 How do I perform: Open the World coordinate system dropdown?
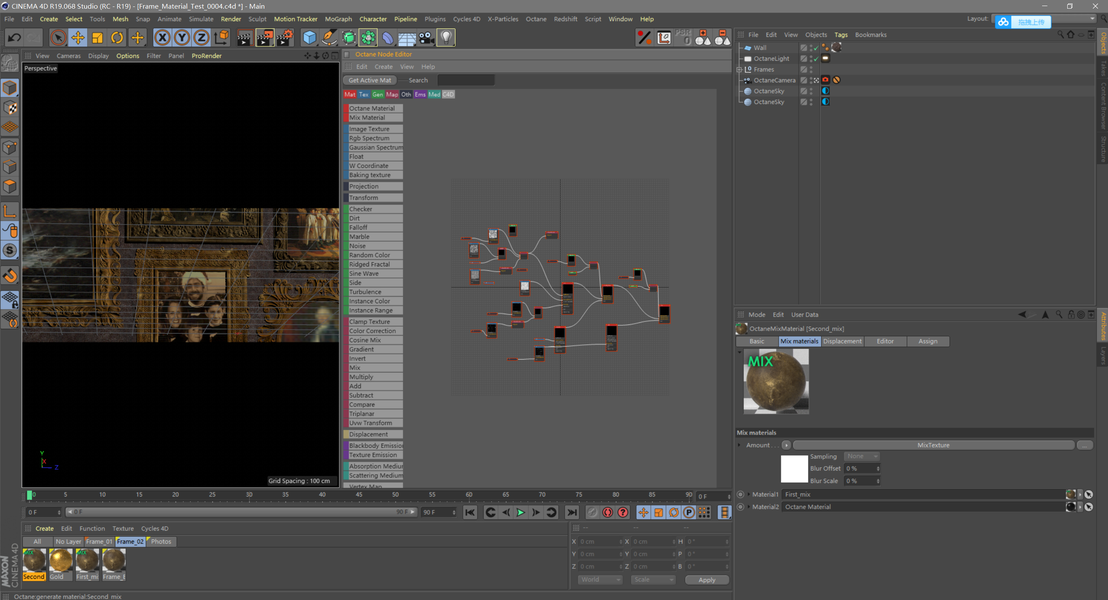(600, 580)
